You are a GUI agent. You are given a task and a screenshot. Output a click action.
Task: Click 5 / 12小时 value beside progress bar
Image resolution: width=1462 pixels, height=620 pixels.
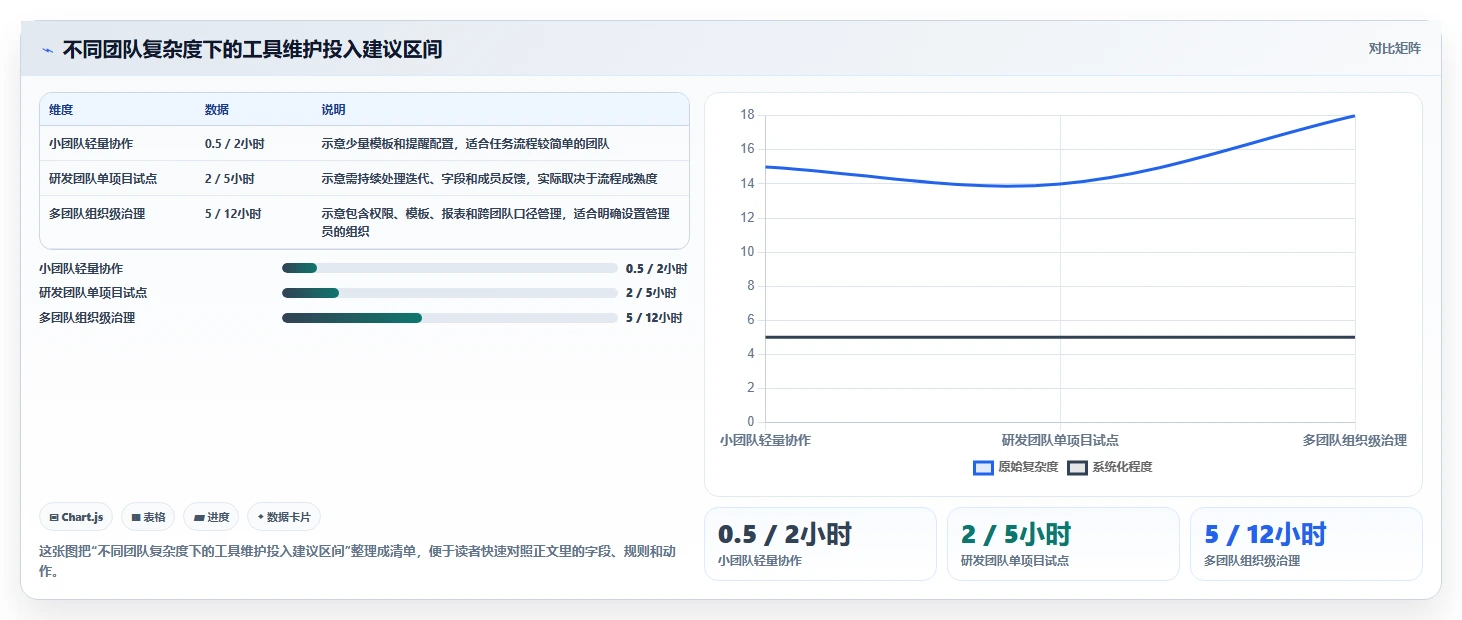coord(654,318)
